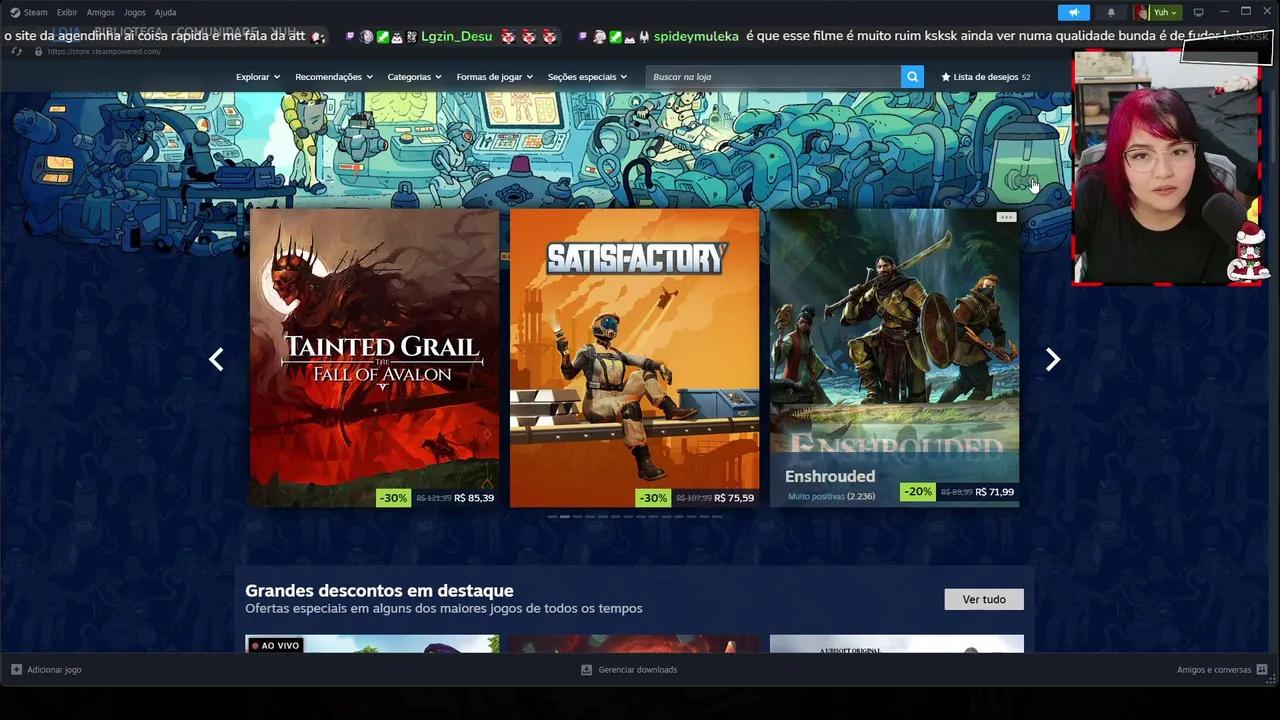Open the Amigos menu
Viewport: 1280px width, 720px height.
coord(100,12)
